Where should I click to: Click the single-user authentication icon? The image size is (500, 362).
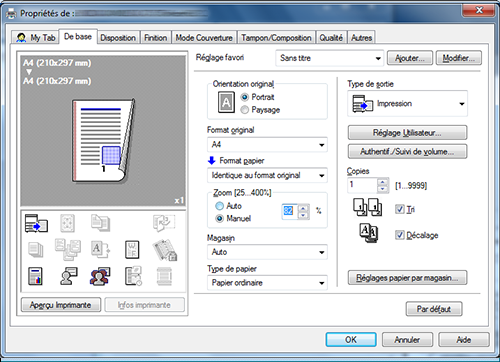(x=69, y=276)
